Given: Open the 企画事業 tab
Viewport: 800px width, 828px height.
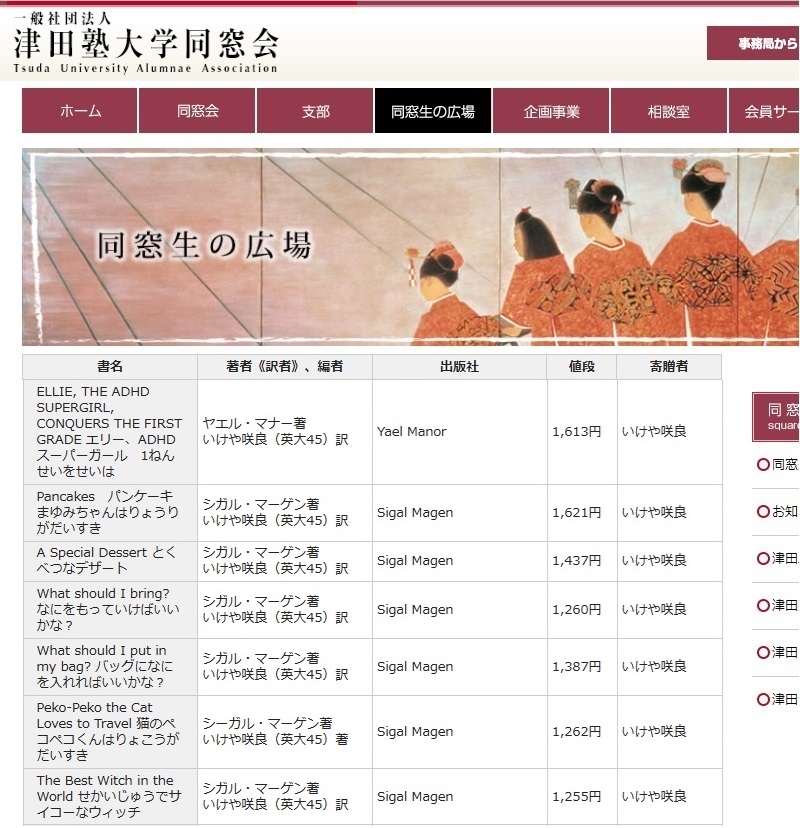Looking at the screenshot, I should pyautogui.click(x=551, y=111).
